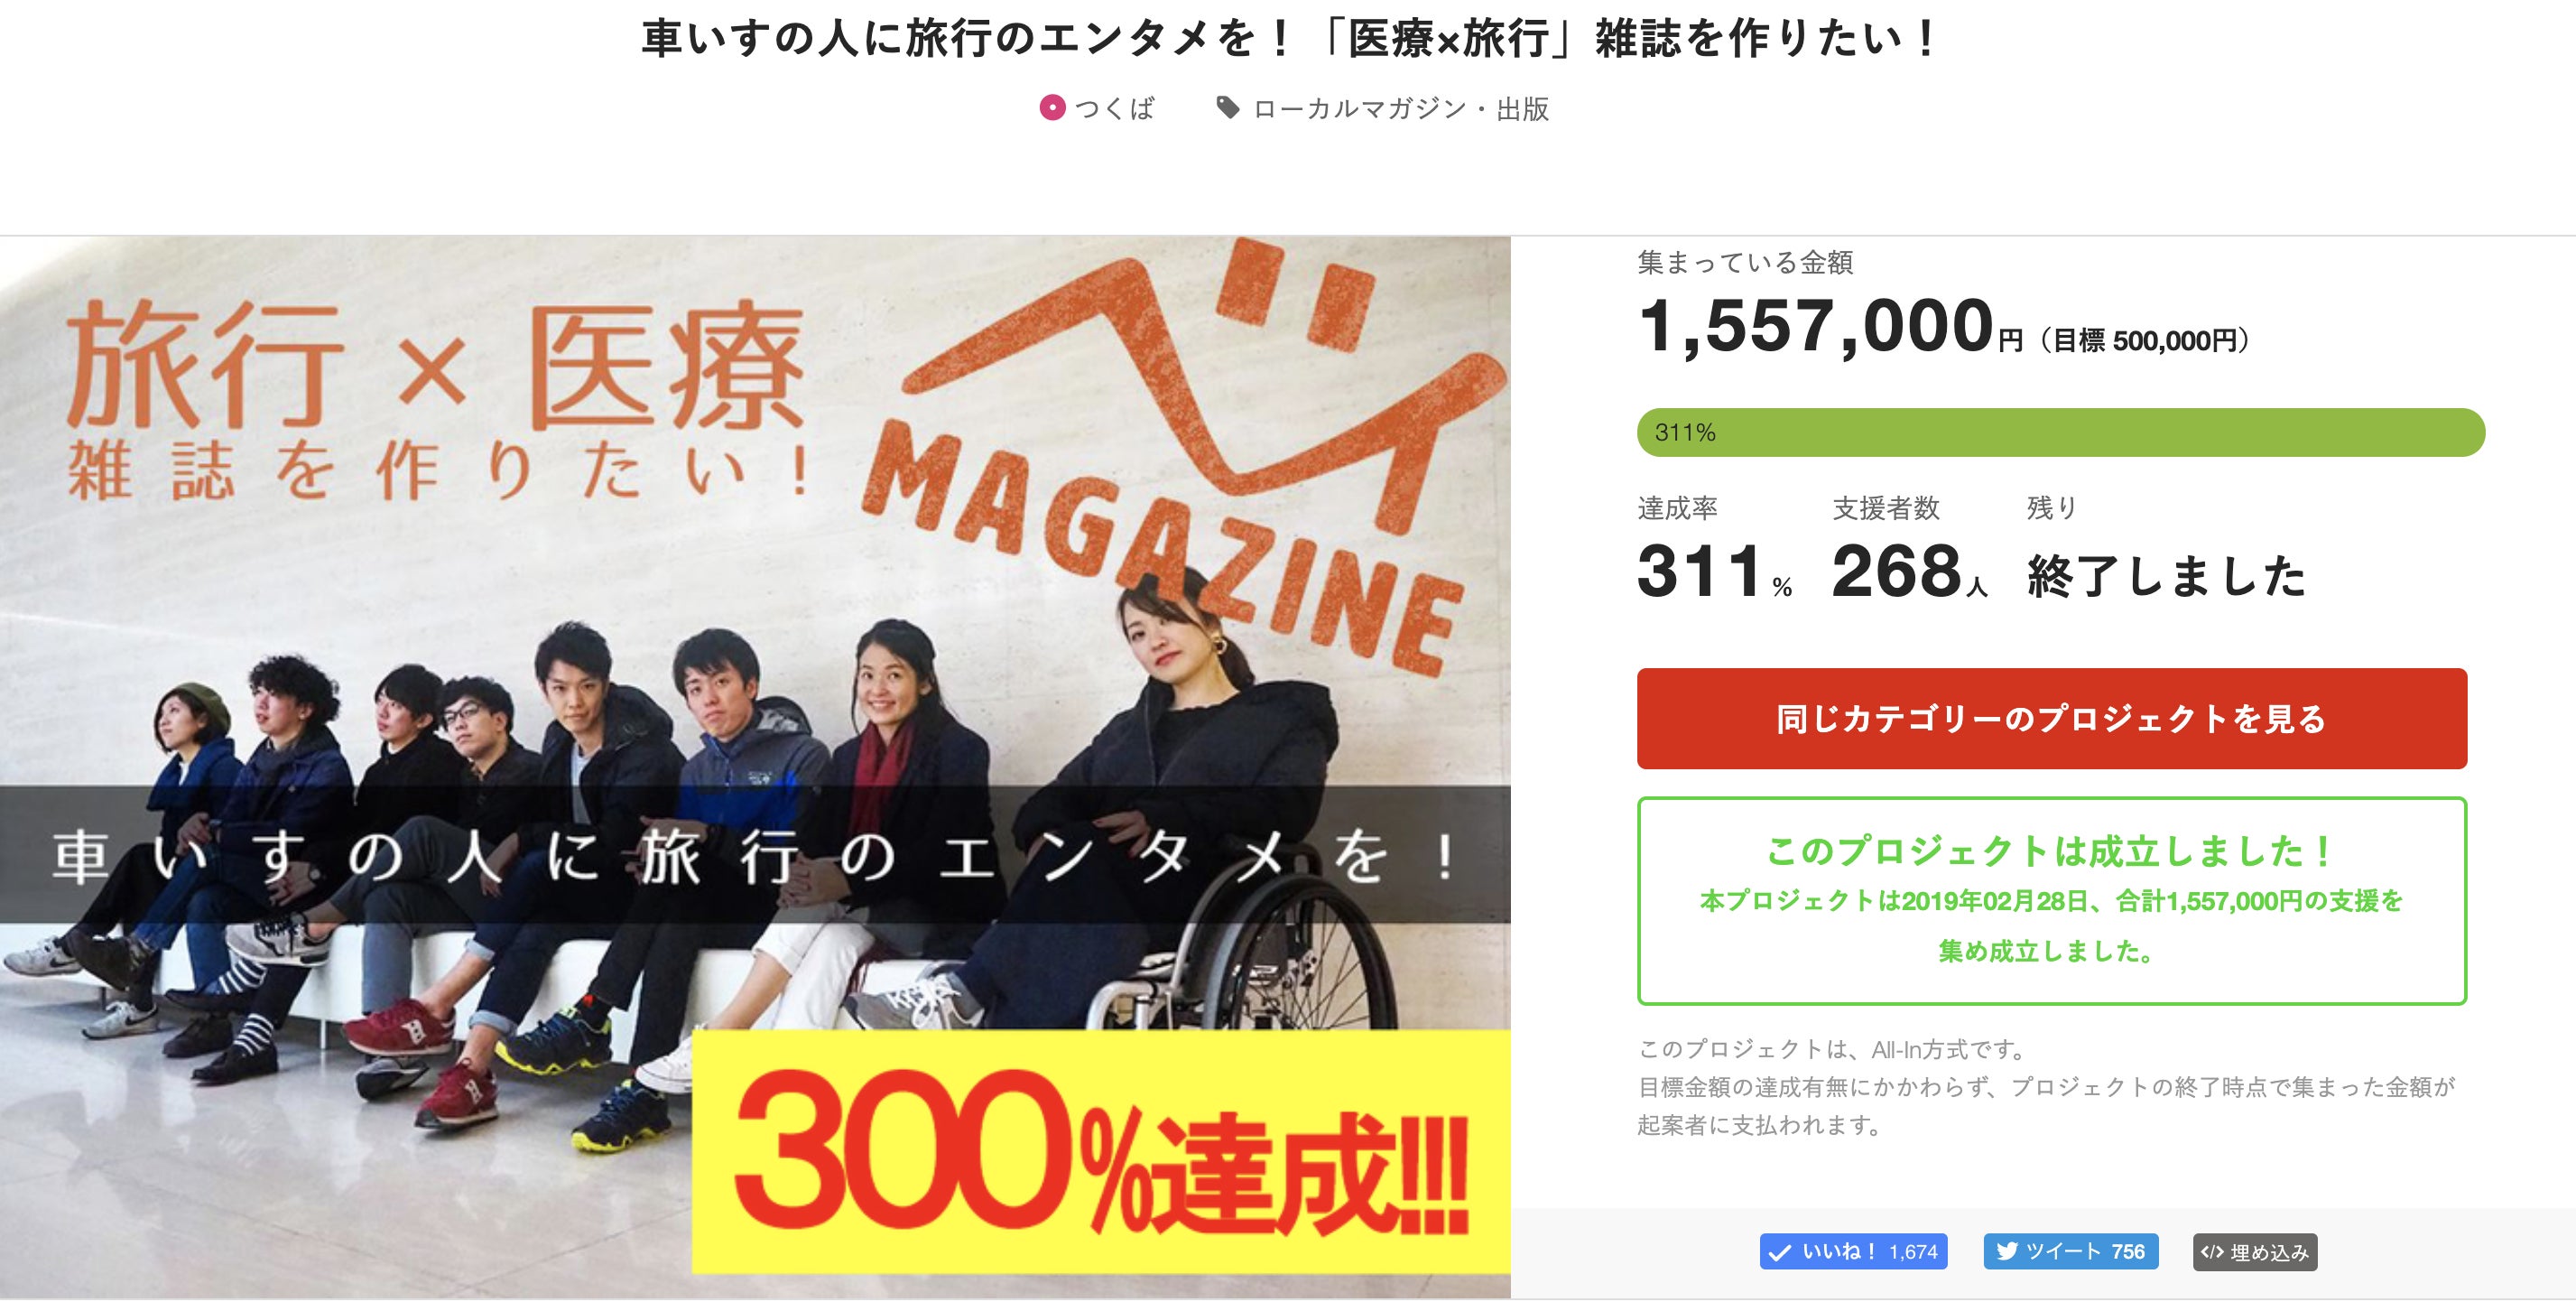
Task: Click the checkmark icon on いいね button
Action: tap(1780, 1252)
